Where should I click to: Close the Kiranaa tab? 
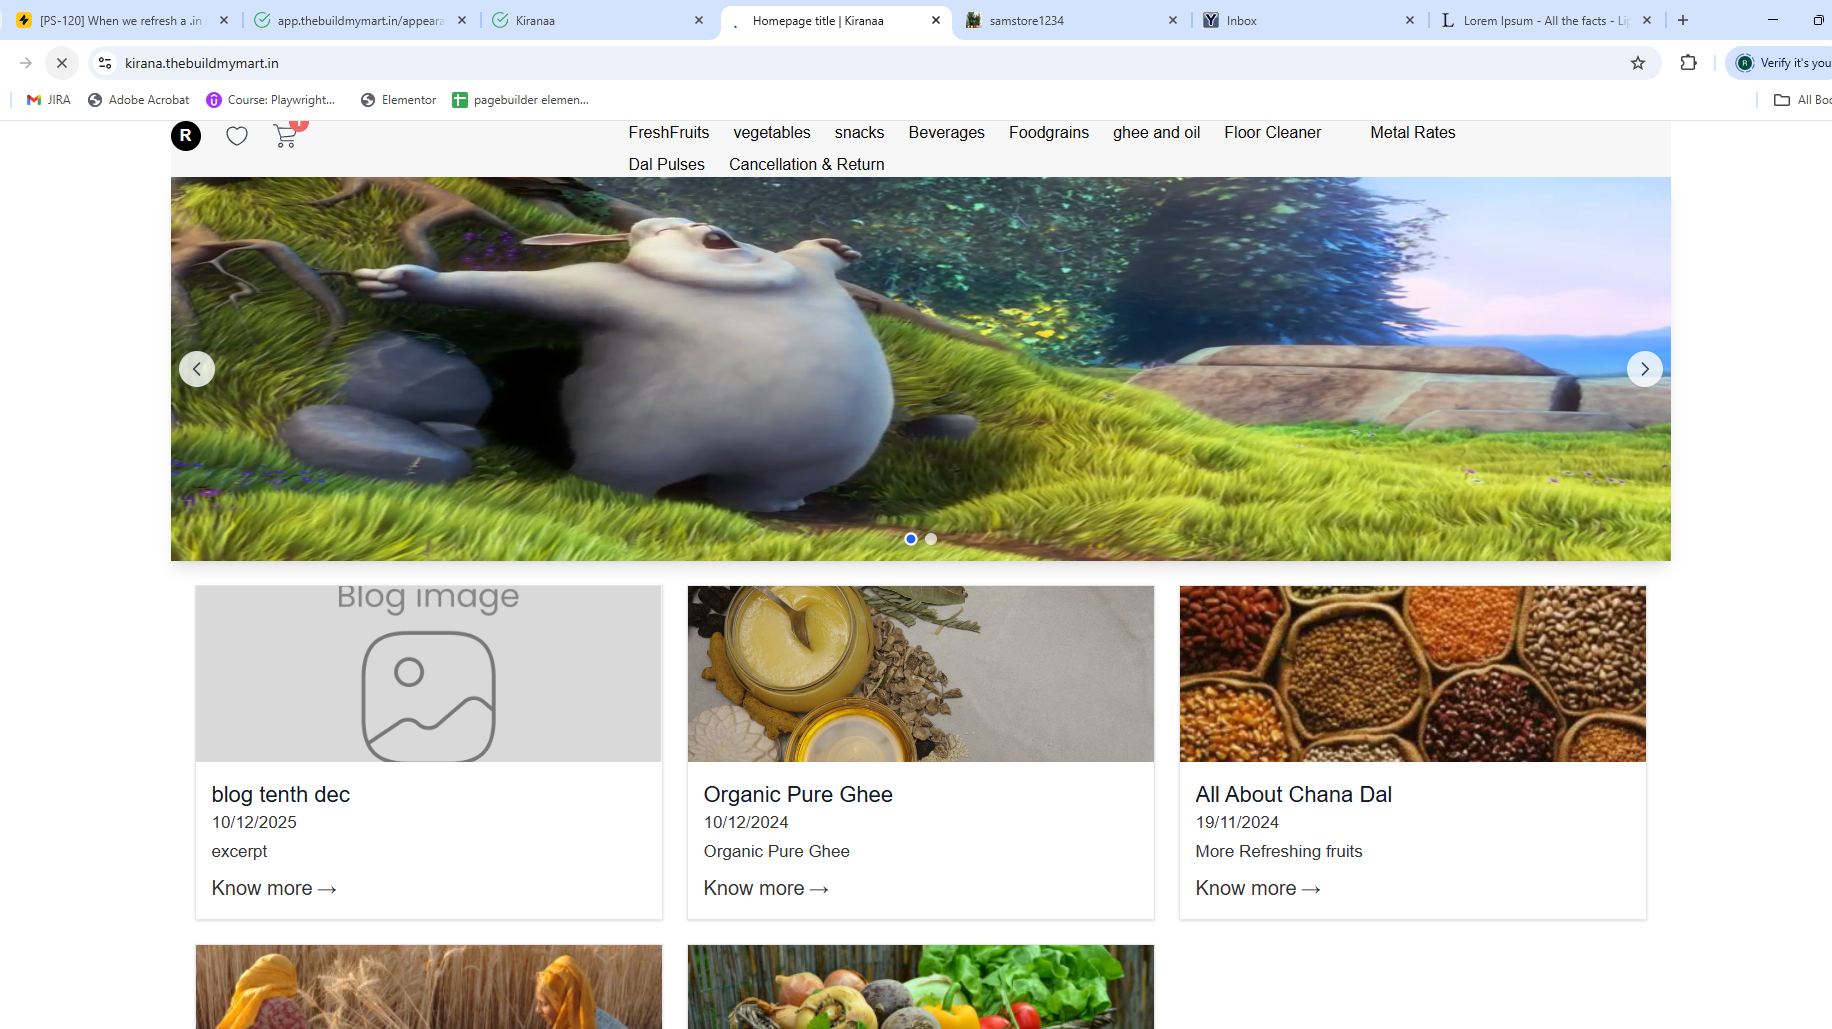[699, 20]
